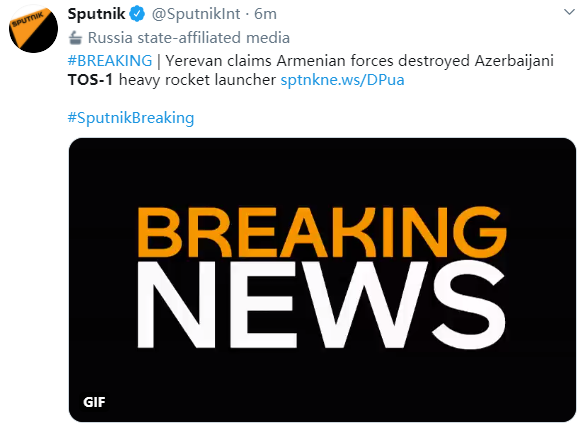The height and width of the screenshot is (433, 585).
Task: Open the 6m timestamp permalink
Action: click(x=265, y=14)
